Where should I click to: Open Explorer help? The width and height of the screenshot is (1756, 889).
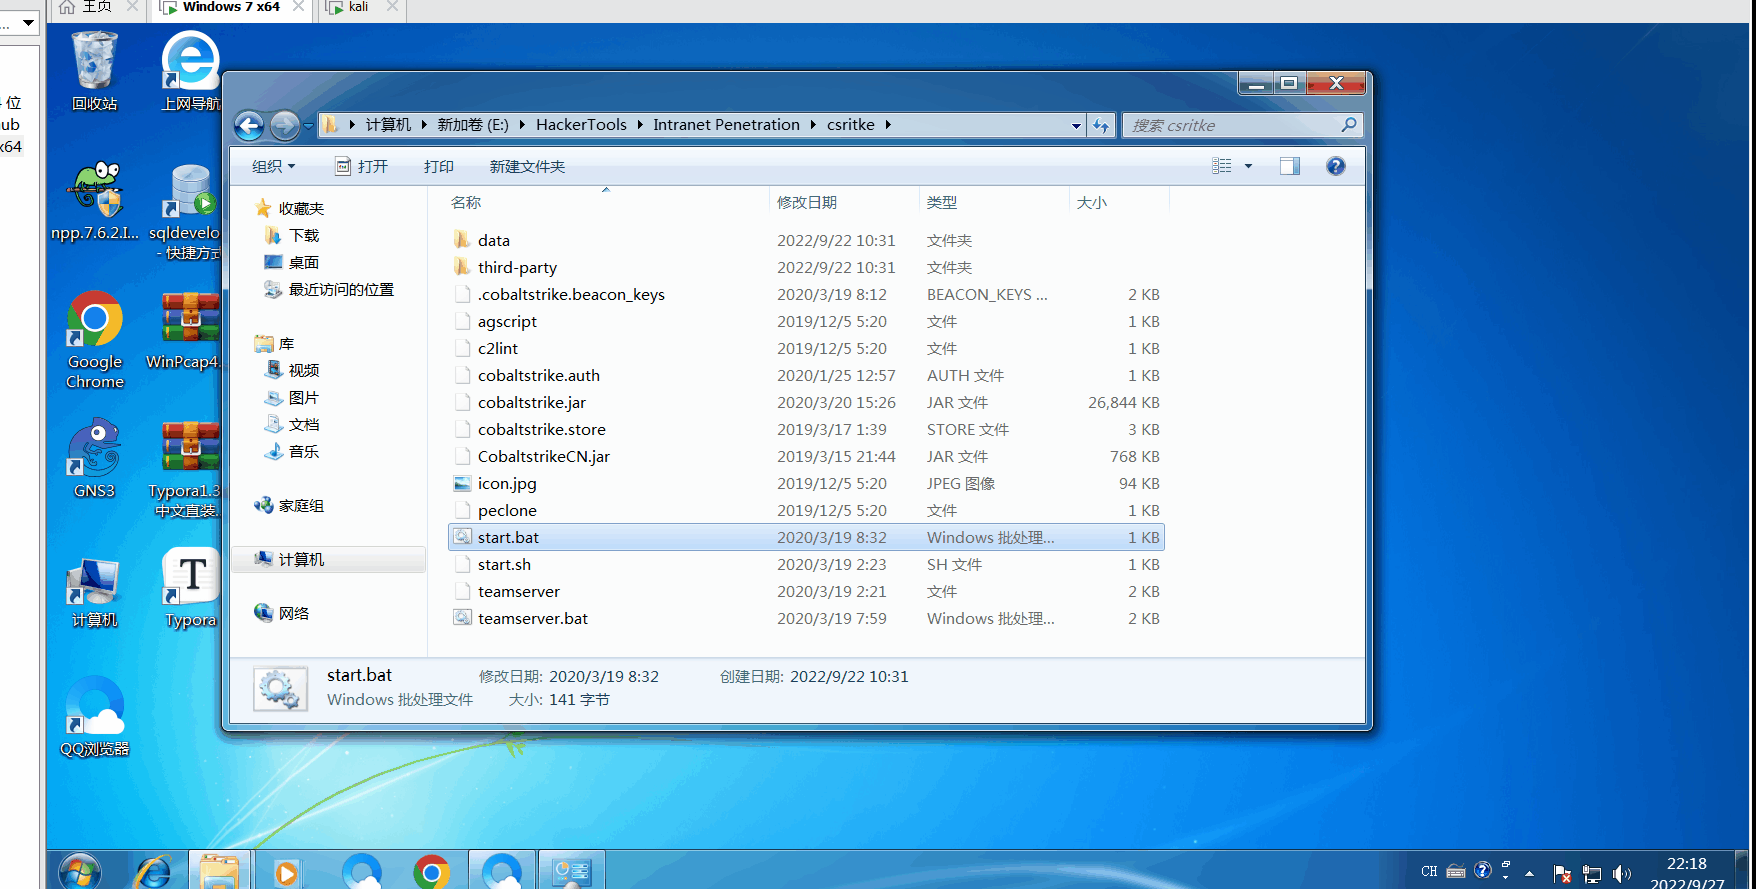(1336, 166)
